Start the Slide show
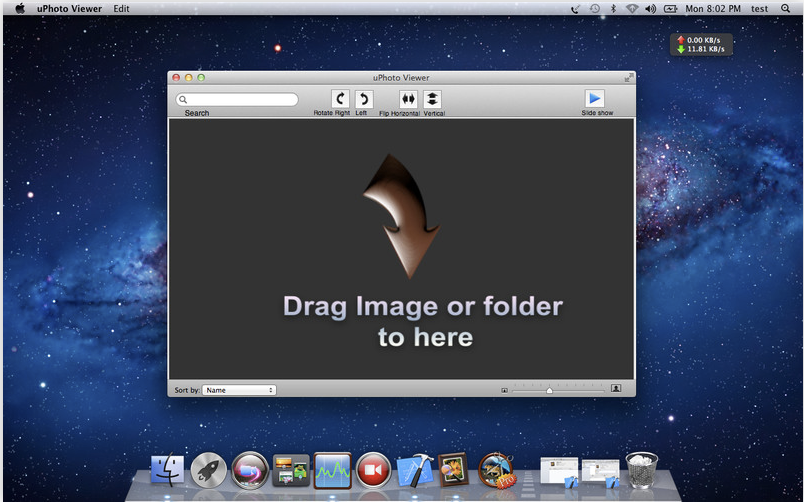This screenshot has height=502, width=804. point(594,98)
